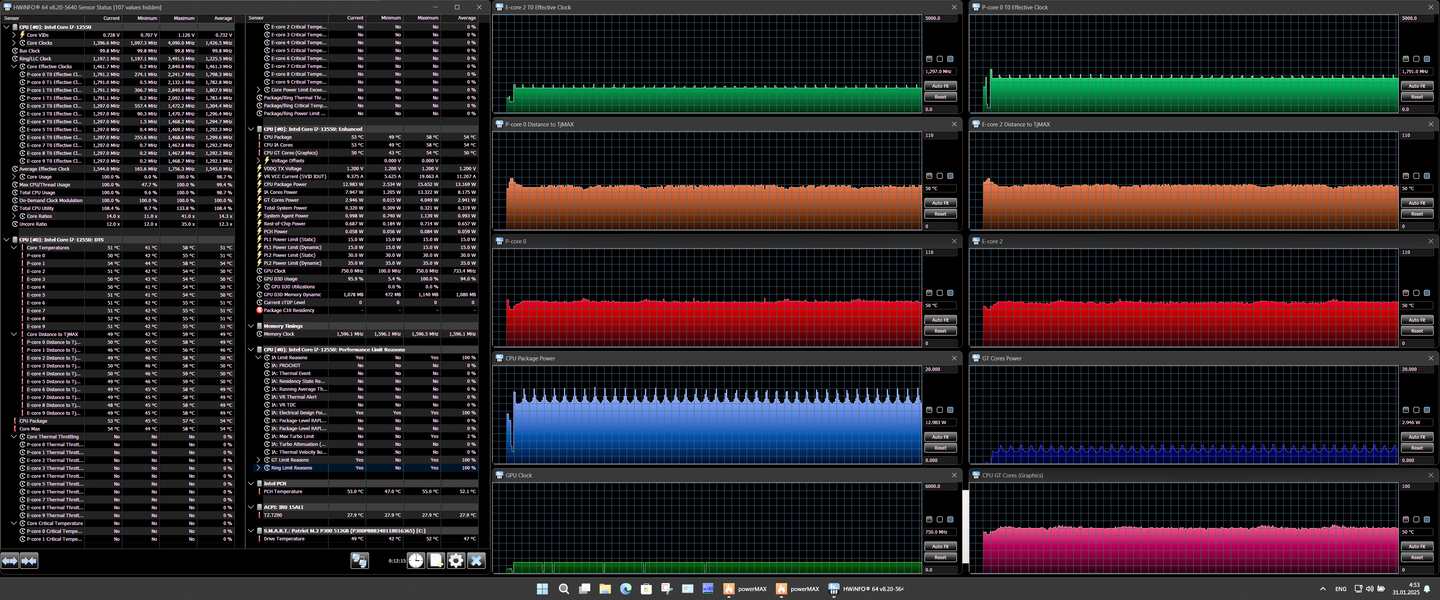The height and width of the screenshot is (600, 1440).
Task: Open the Windows Start menu
Action: point(543,589)
